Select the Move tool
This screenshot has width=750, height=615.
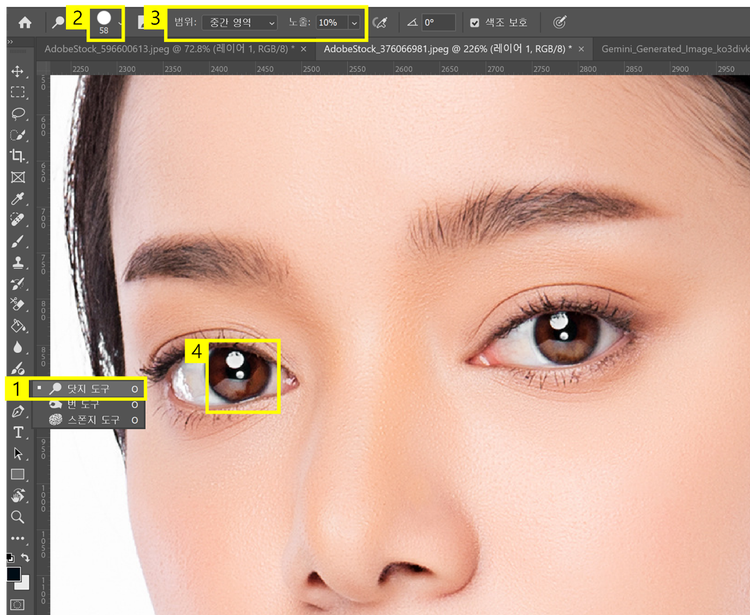point(18,72)
